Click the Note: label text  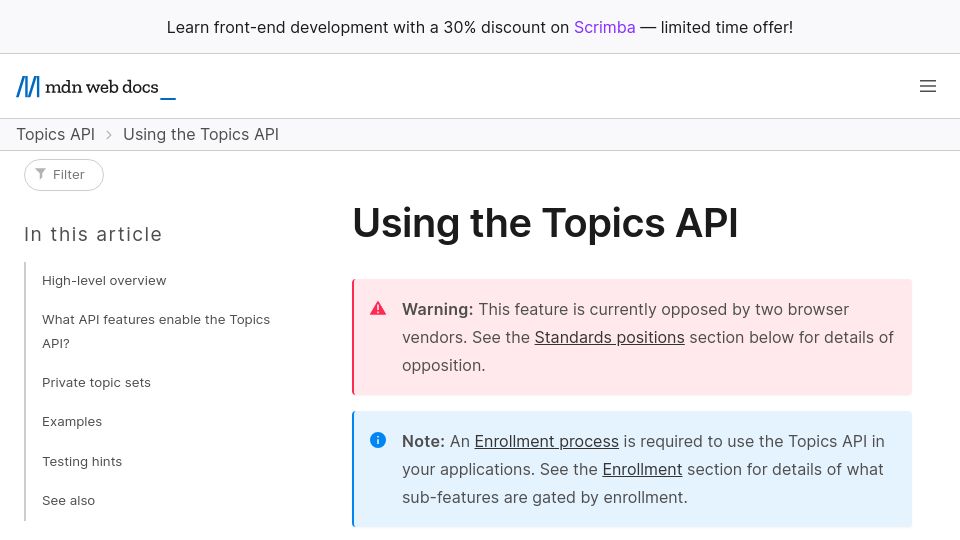tap(423, 441)
